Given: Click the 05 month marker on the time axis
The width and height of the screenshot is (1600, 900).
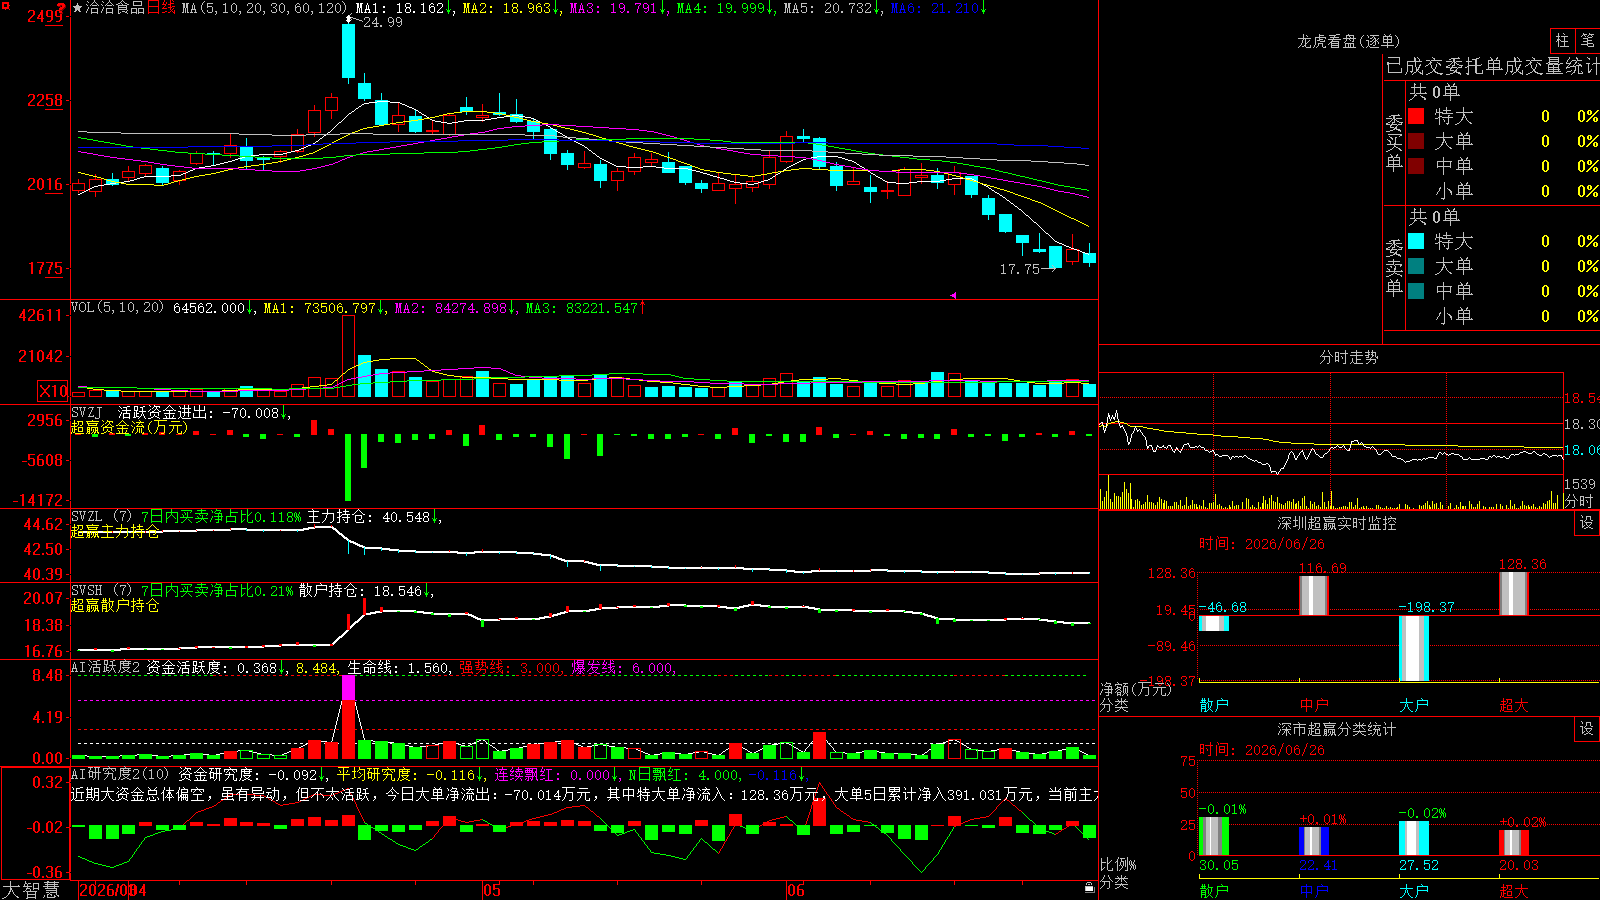Looking at the screenshot, I should tap(491, 890).
